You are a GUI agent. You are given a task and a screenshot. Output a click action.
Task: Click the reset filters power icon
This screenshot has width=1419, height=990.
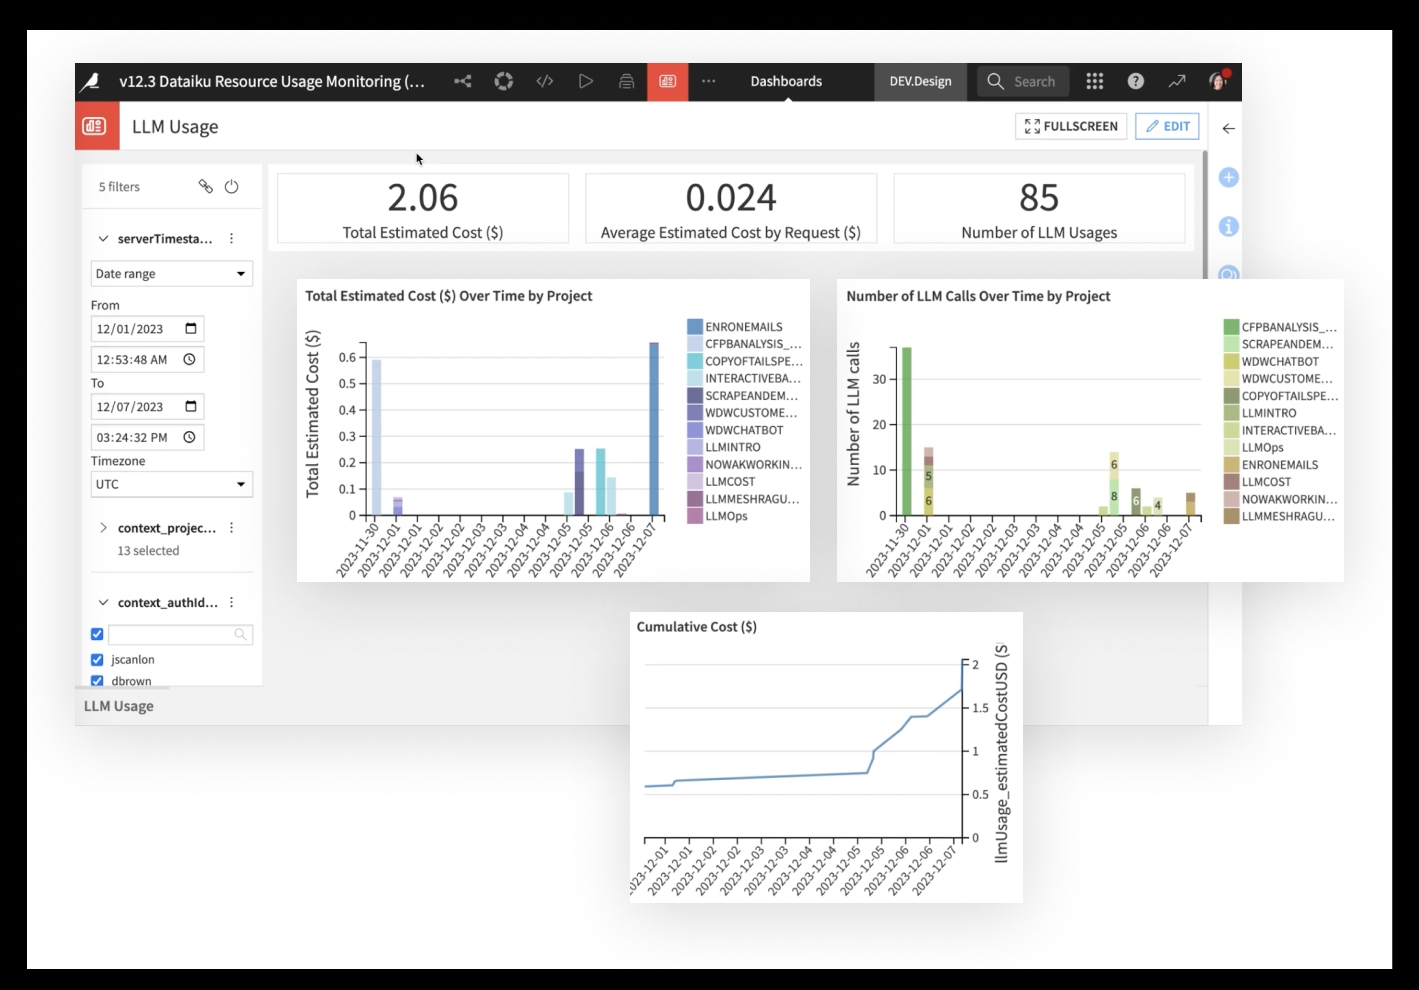pyautogui.click(x=231, y=186)
